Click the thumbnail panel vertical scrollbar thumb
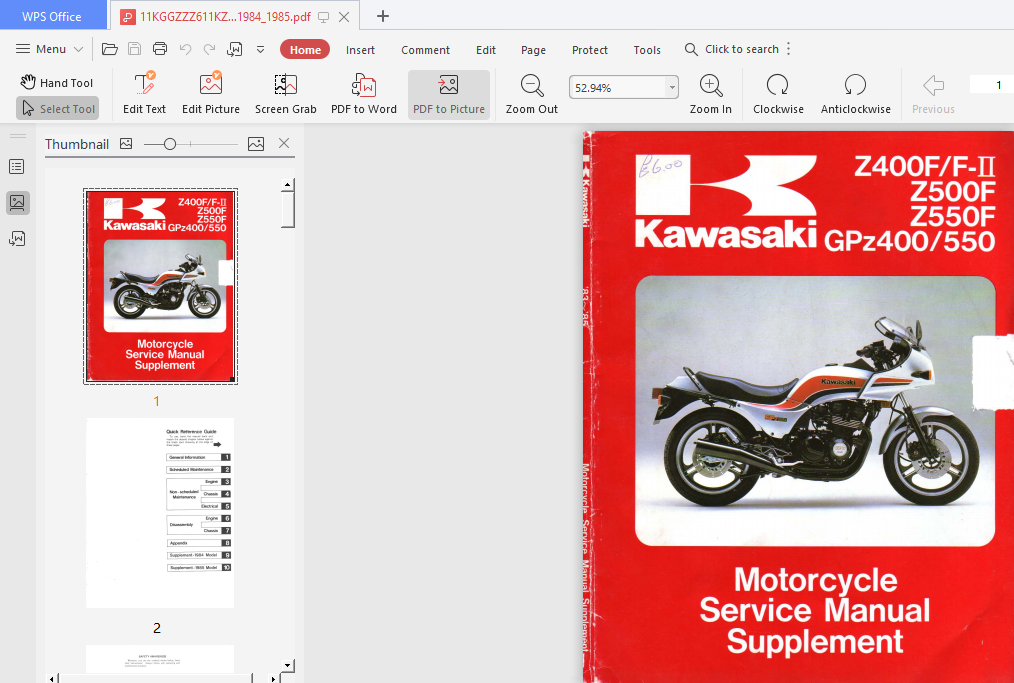Image resolution: width=1014 pixels, height=683 pixels. [288, 210]
